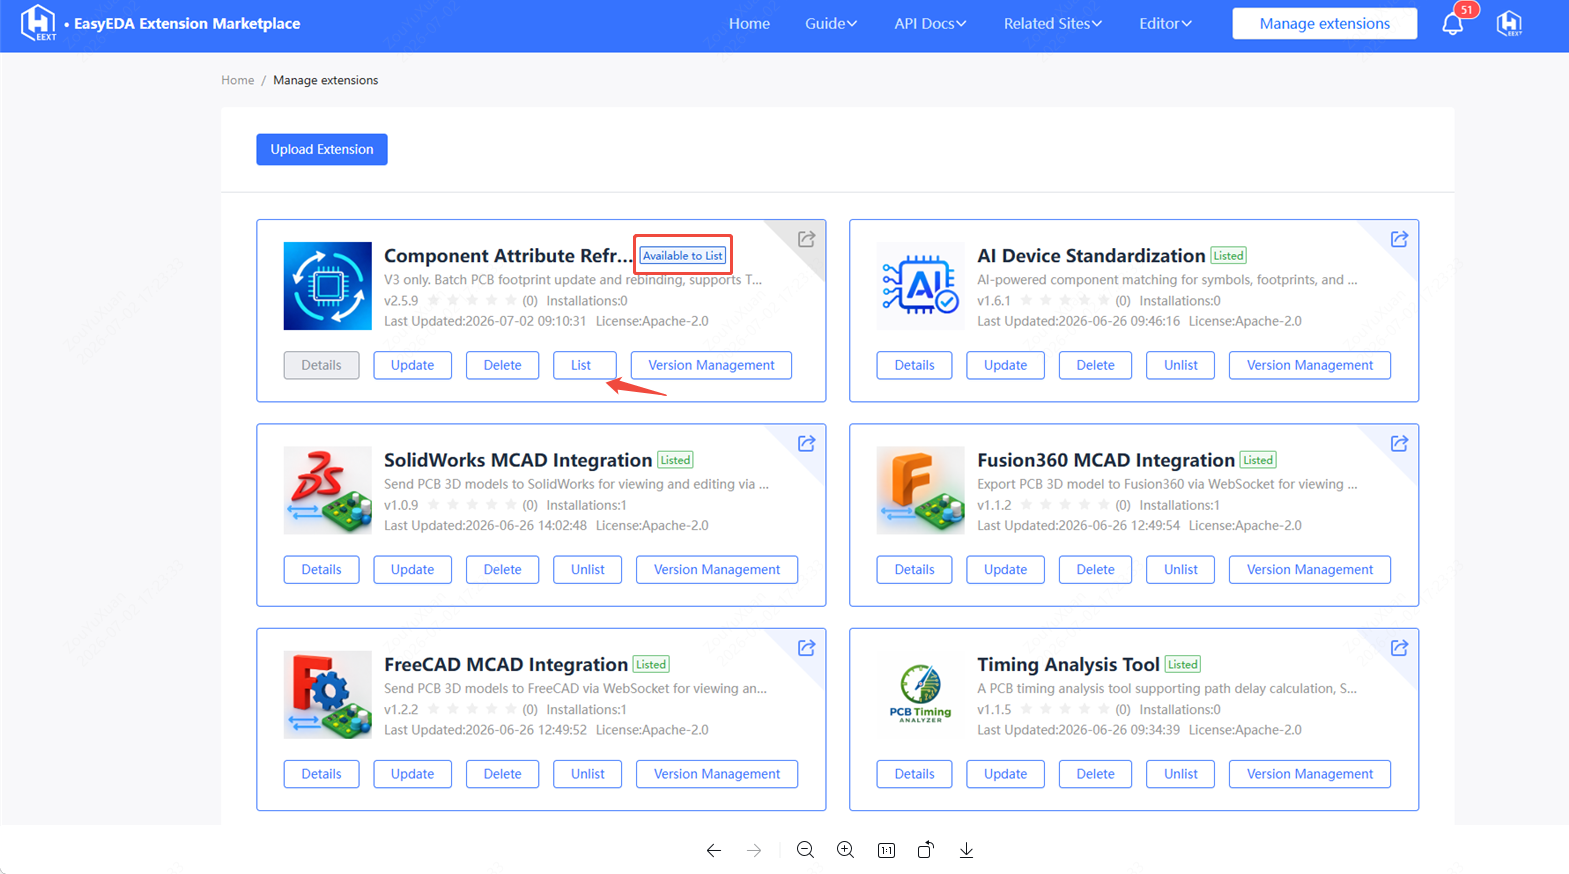Image resolution: width=1569 pixels, height=874 pixels.
Task: Click Details on Component Attribute Refresh card
Action: pyautogui.click(x=321, y=365)
